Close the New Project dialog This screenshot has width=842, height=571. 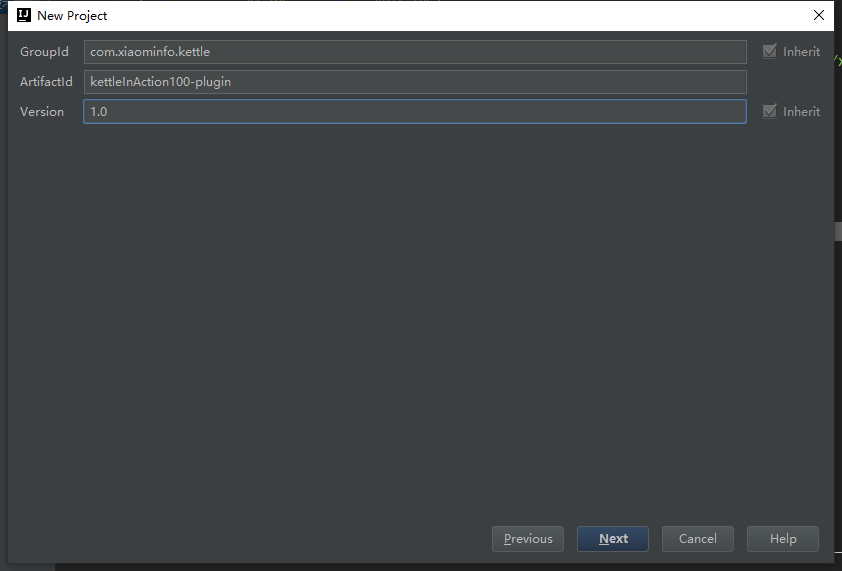818,16
